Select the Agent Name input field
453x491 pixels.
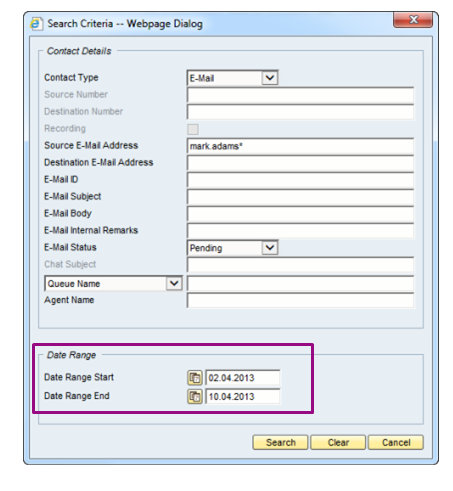[300, 301]
